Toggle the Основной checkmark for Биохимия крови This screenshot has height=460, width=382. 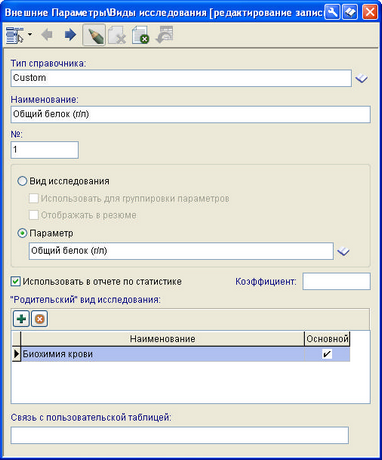click(x=327, y=354)
